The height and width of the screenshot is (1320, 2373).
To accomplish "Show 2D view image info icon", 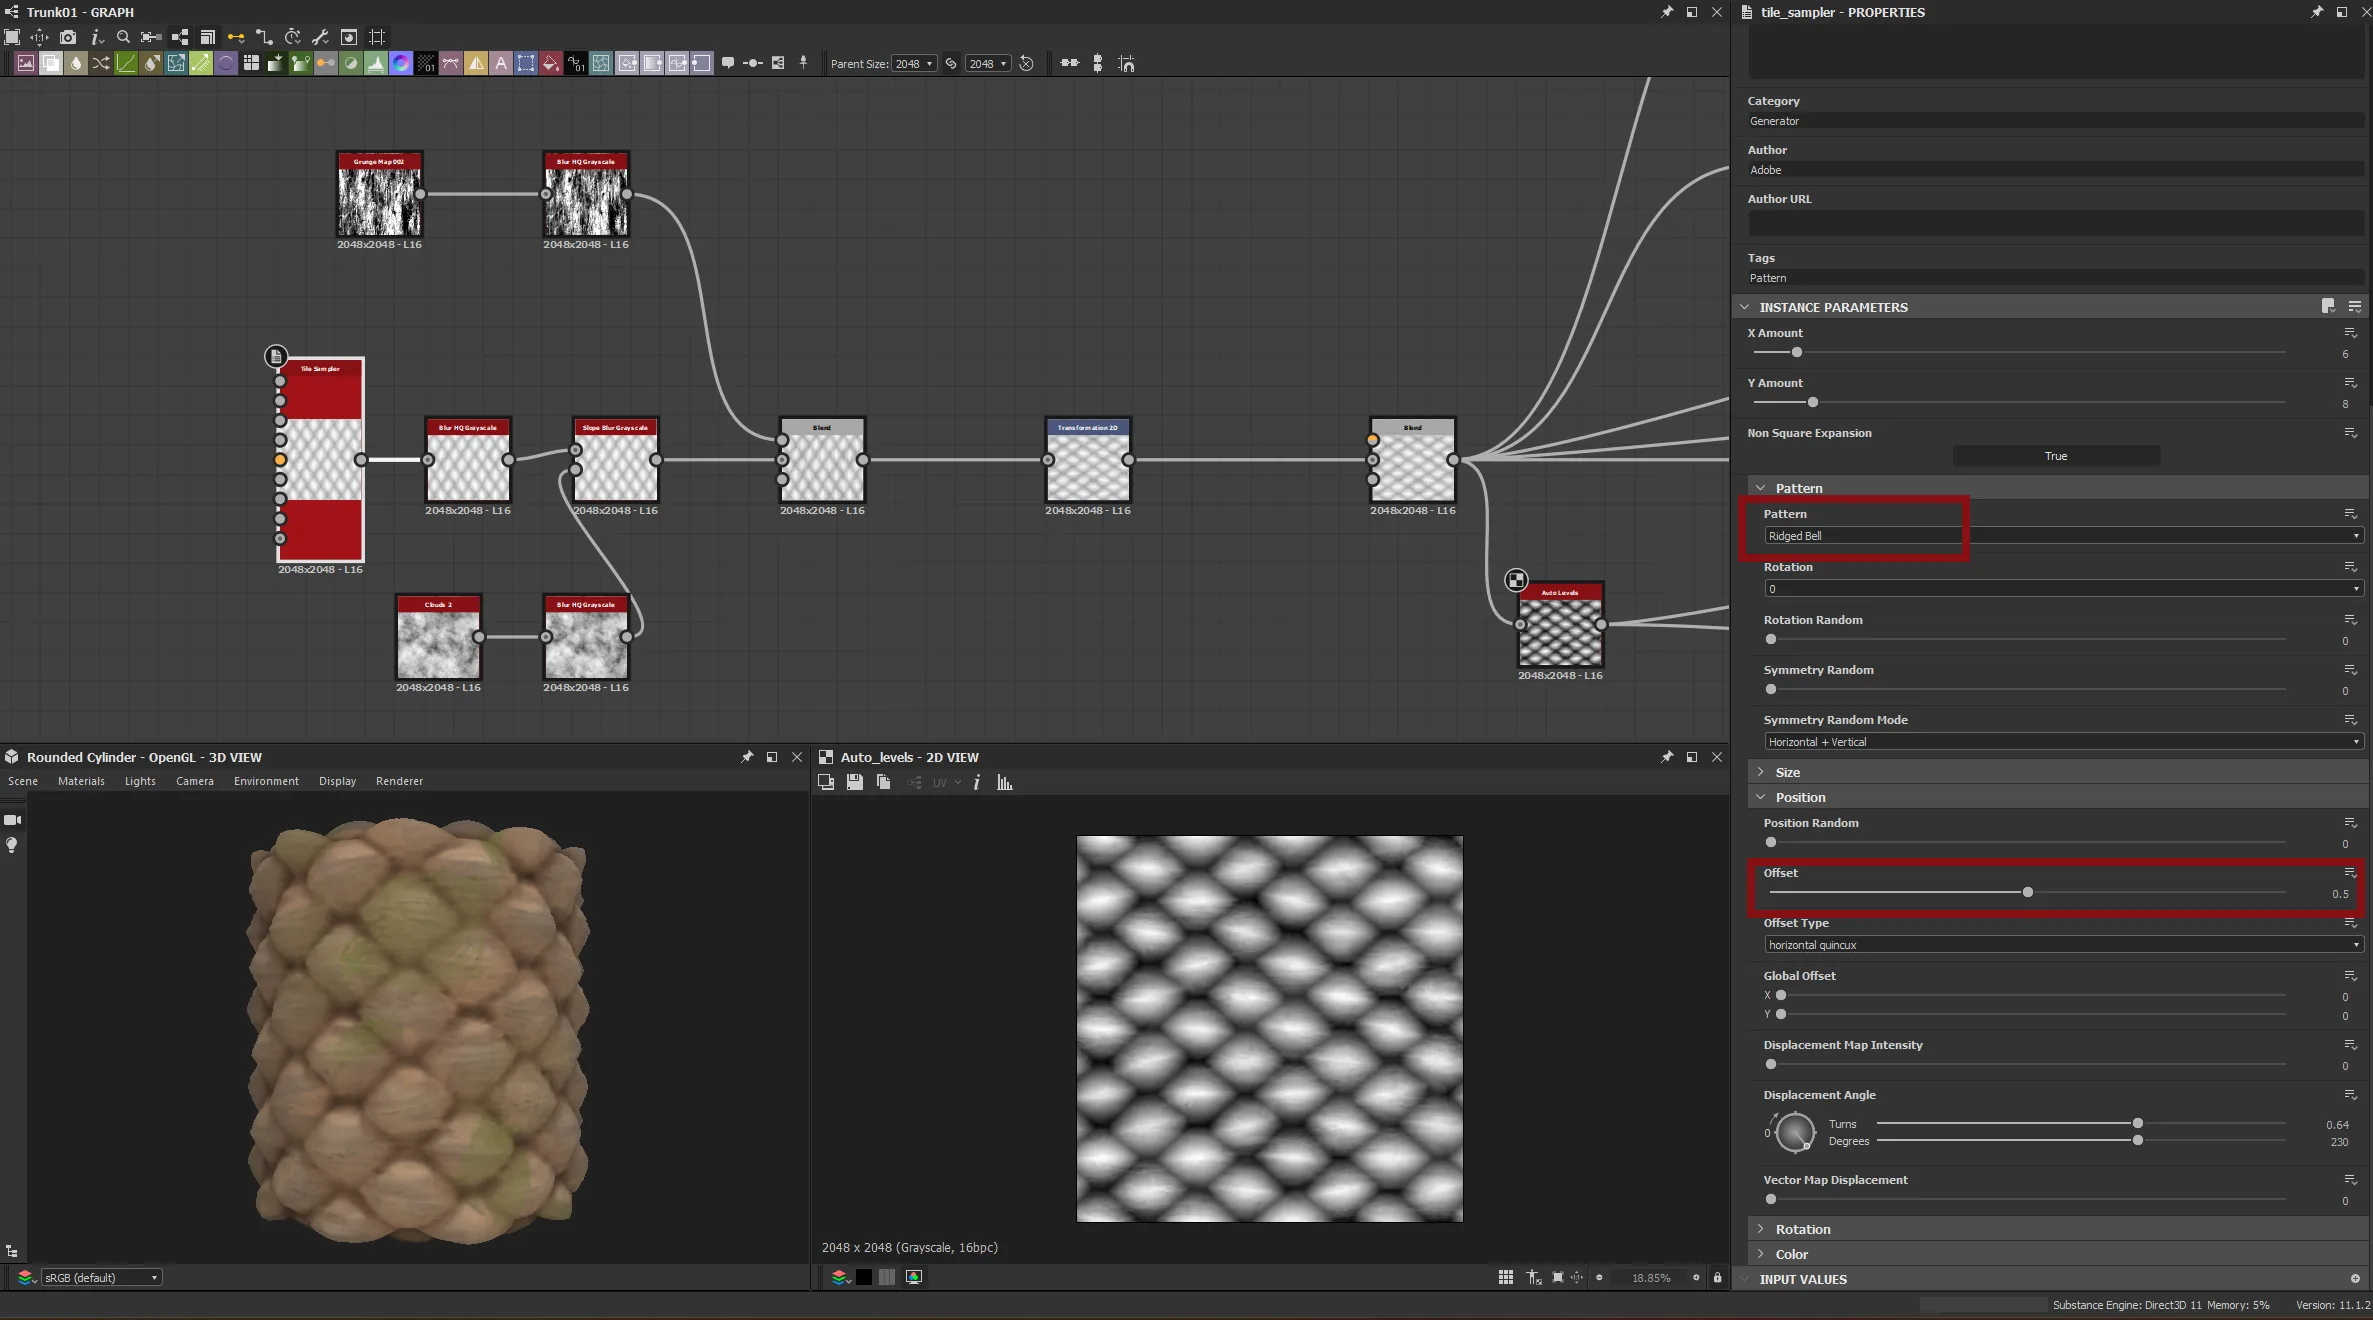I will 977,782.
